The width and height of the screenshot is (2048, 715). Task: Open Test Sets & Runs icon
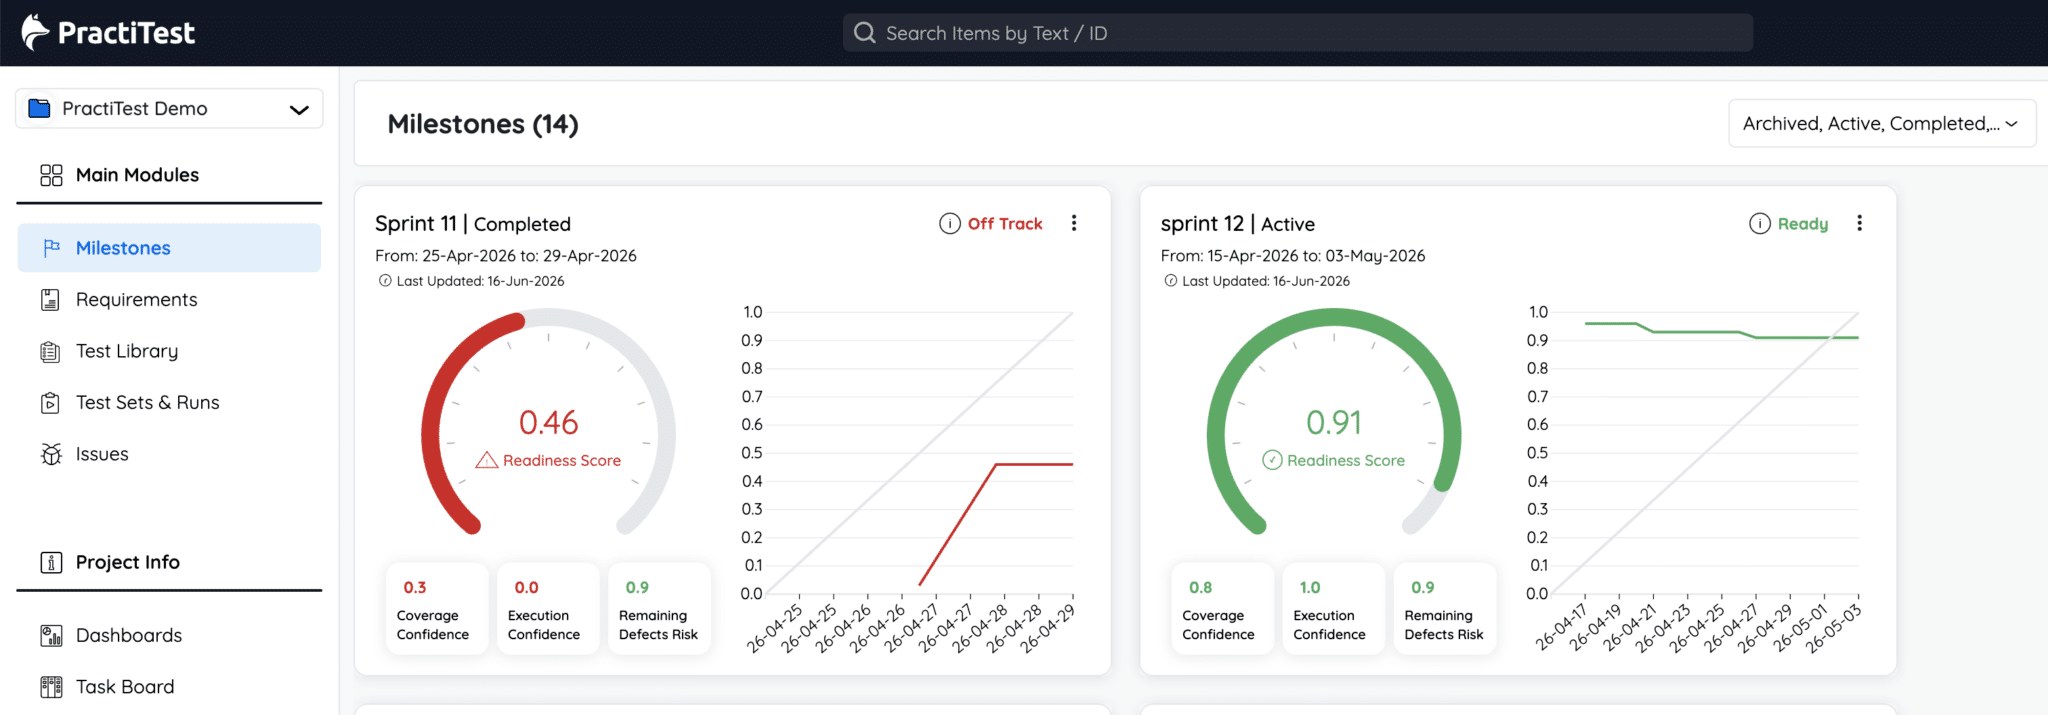click(51, 403)
